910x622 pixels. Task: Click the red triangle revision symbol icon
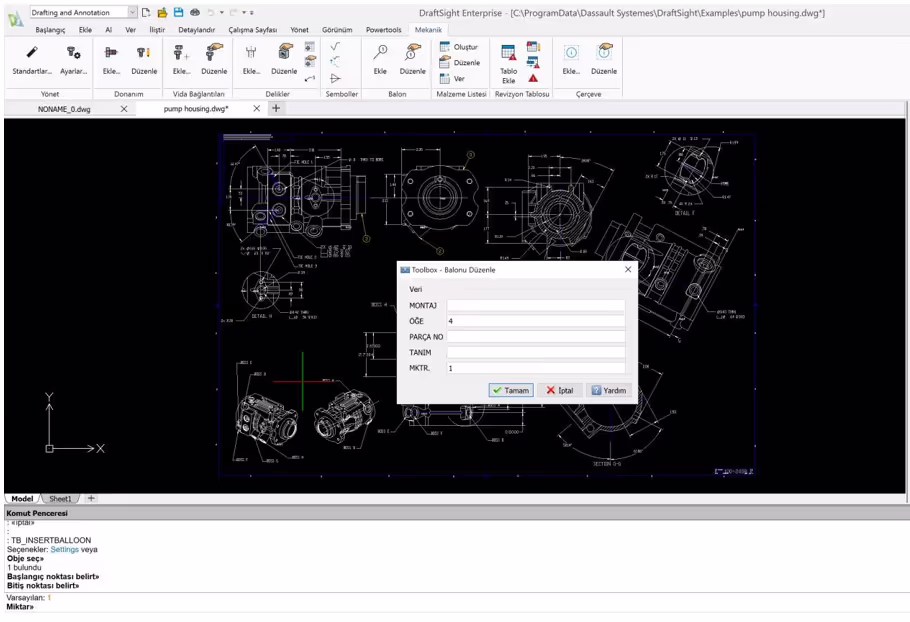(x=533, y=78)
